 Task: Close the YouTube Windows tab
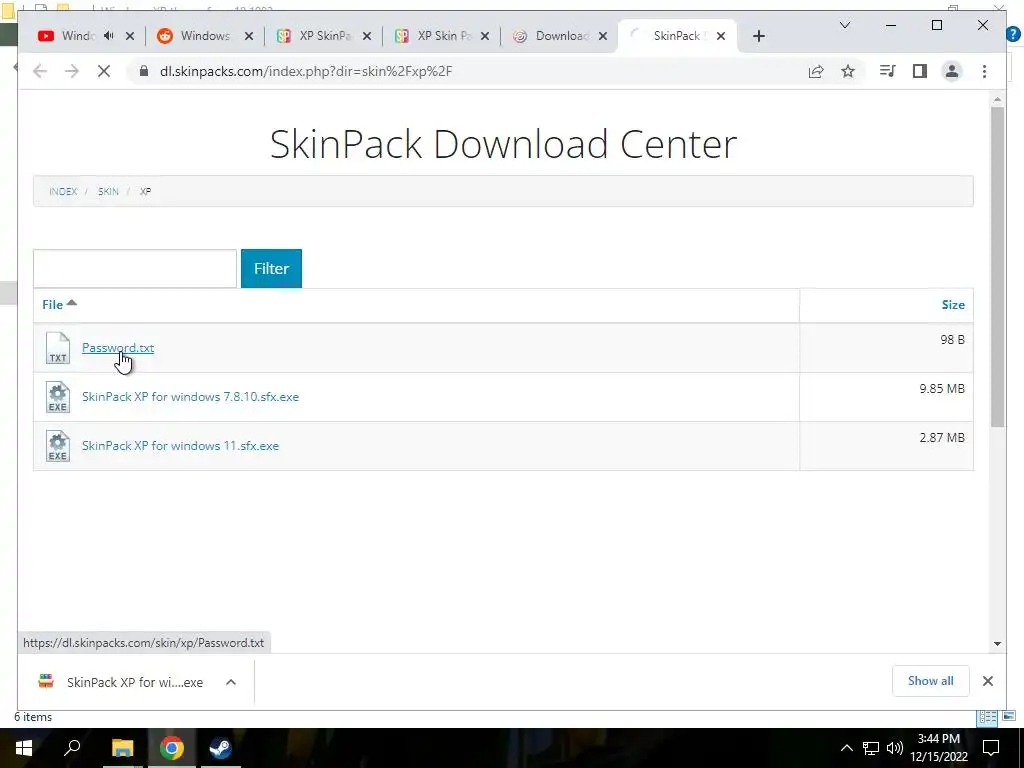point(130,37)
